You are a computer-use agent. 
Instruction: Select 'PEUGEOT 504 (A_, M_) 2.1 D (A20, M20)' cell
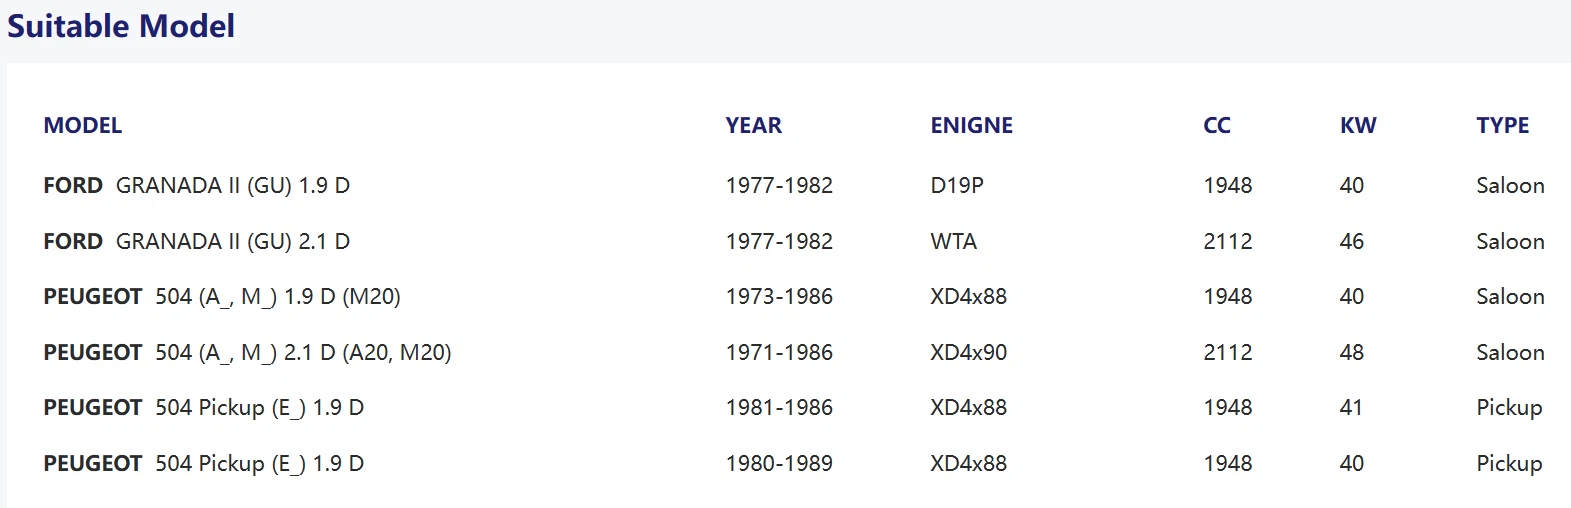247,353
